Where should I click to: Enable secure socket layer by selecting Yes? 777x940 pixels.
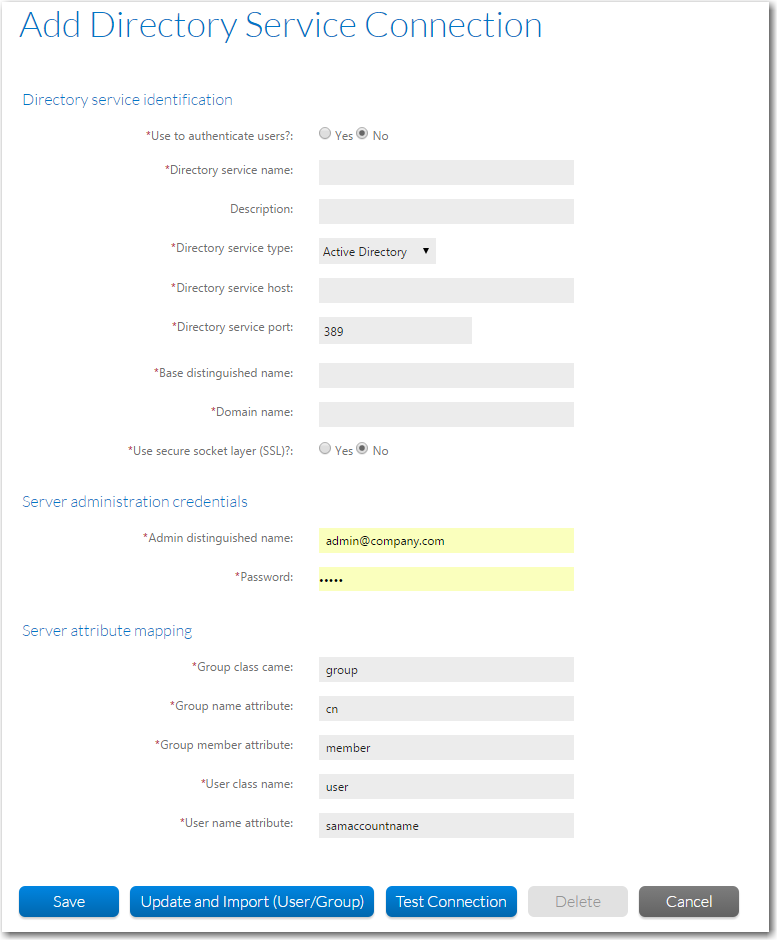pos(324,448)
